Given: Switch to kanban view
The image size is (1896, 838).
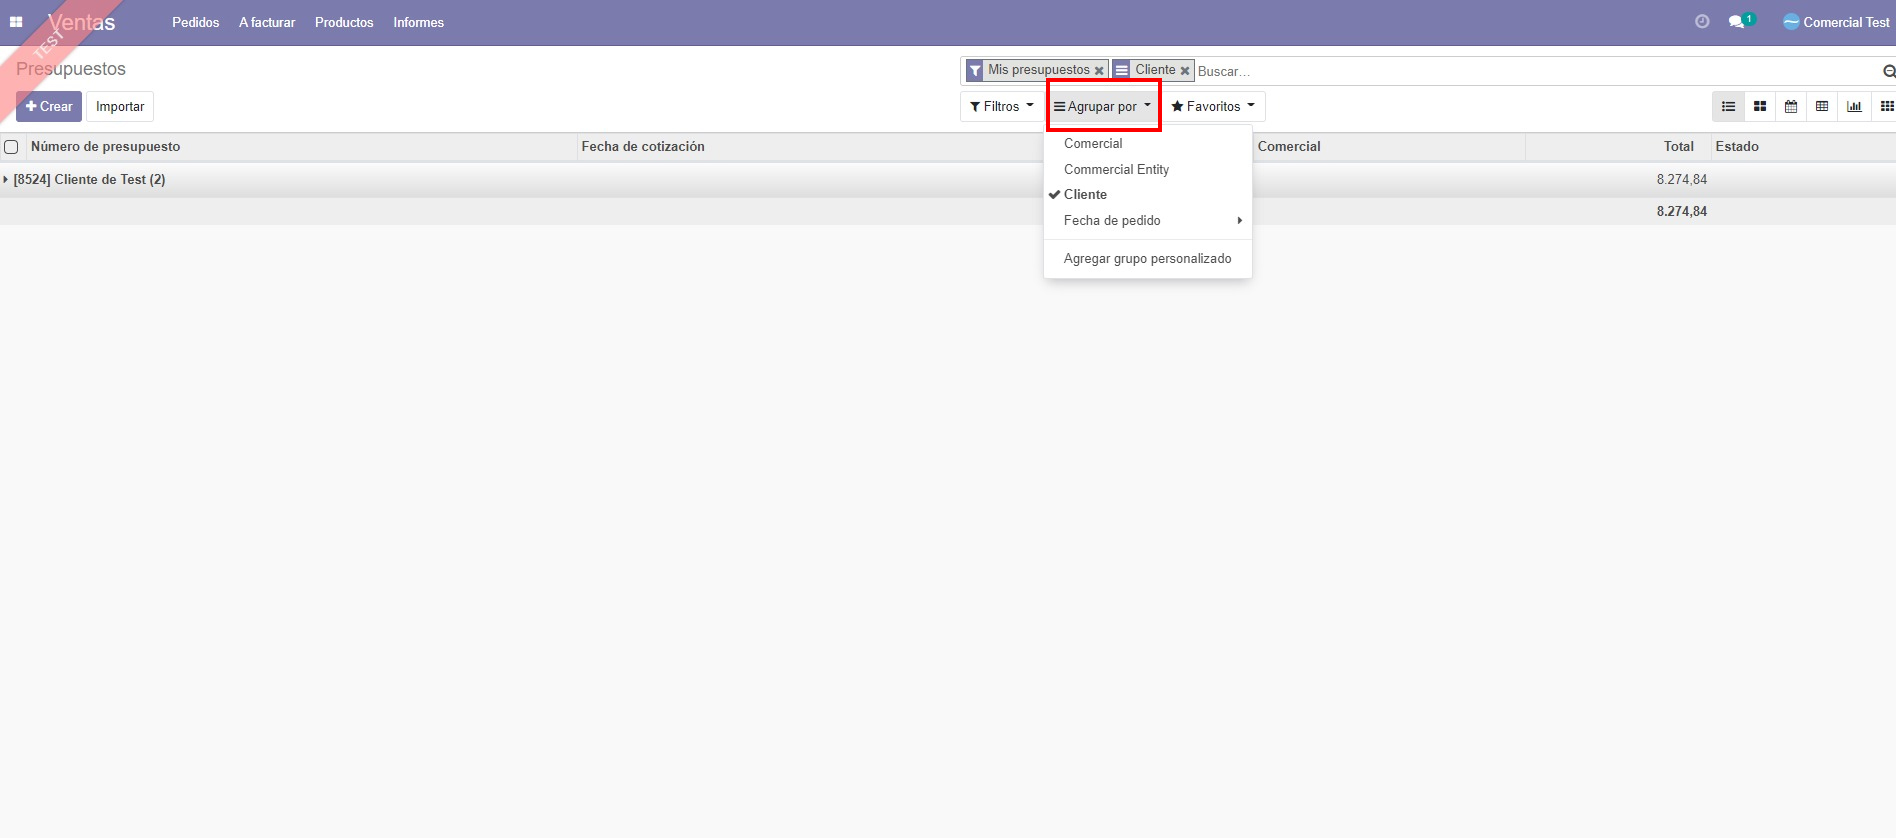Looking at the screenshot, I should [x=1760, y=107].
